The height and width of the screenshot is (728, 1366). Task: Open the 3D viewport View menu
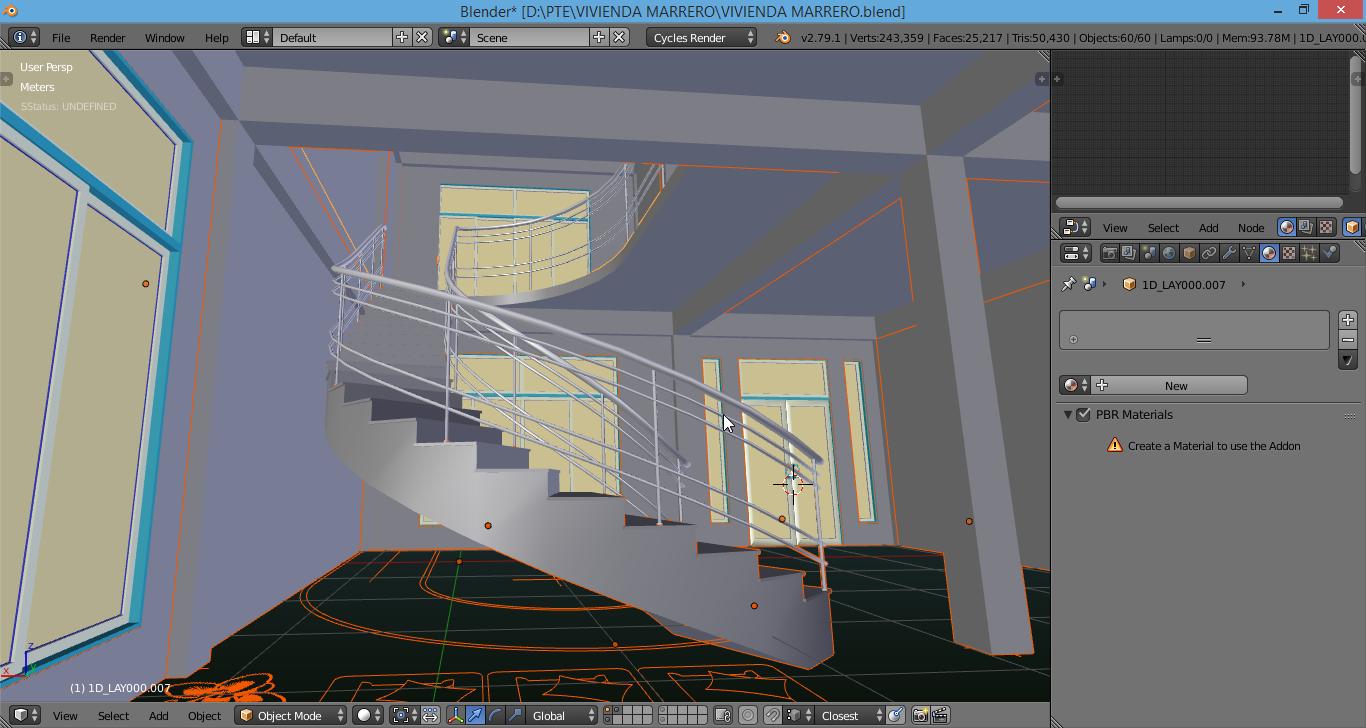[x=65, y=715]
